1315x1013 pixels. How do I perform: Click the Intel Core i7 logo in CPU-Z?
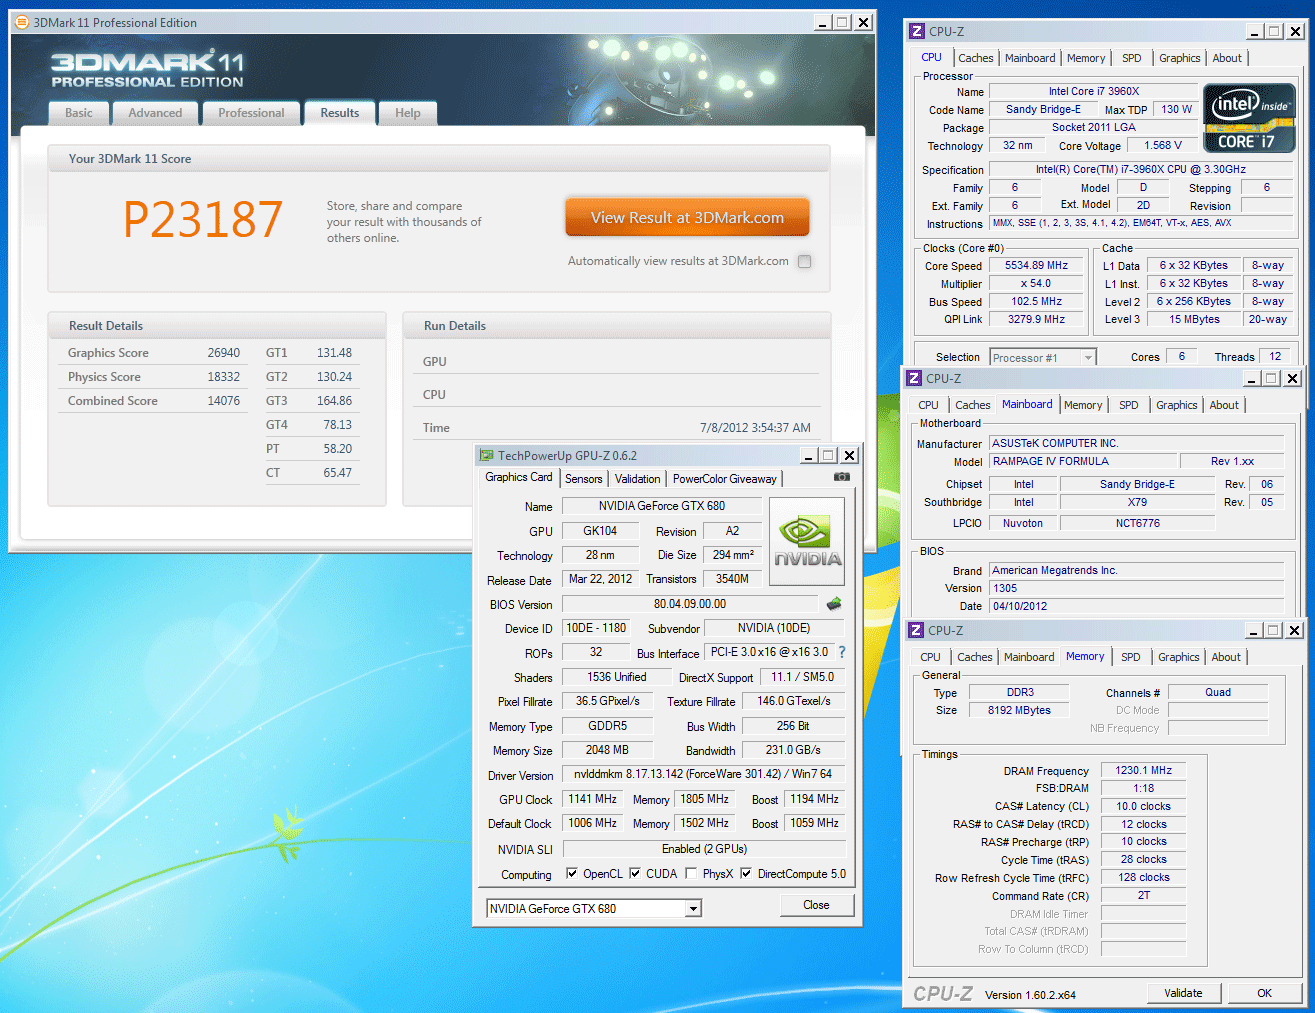[x=1249, y=118]
